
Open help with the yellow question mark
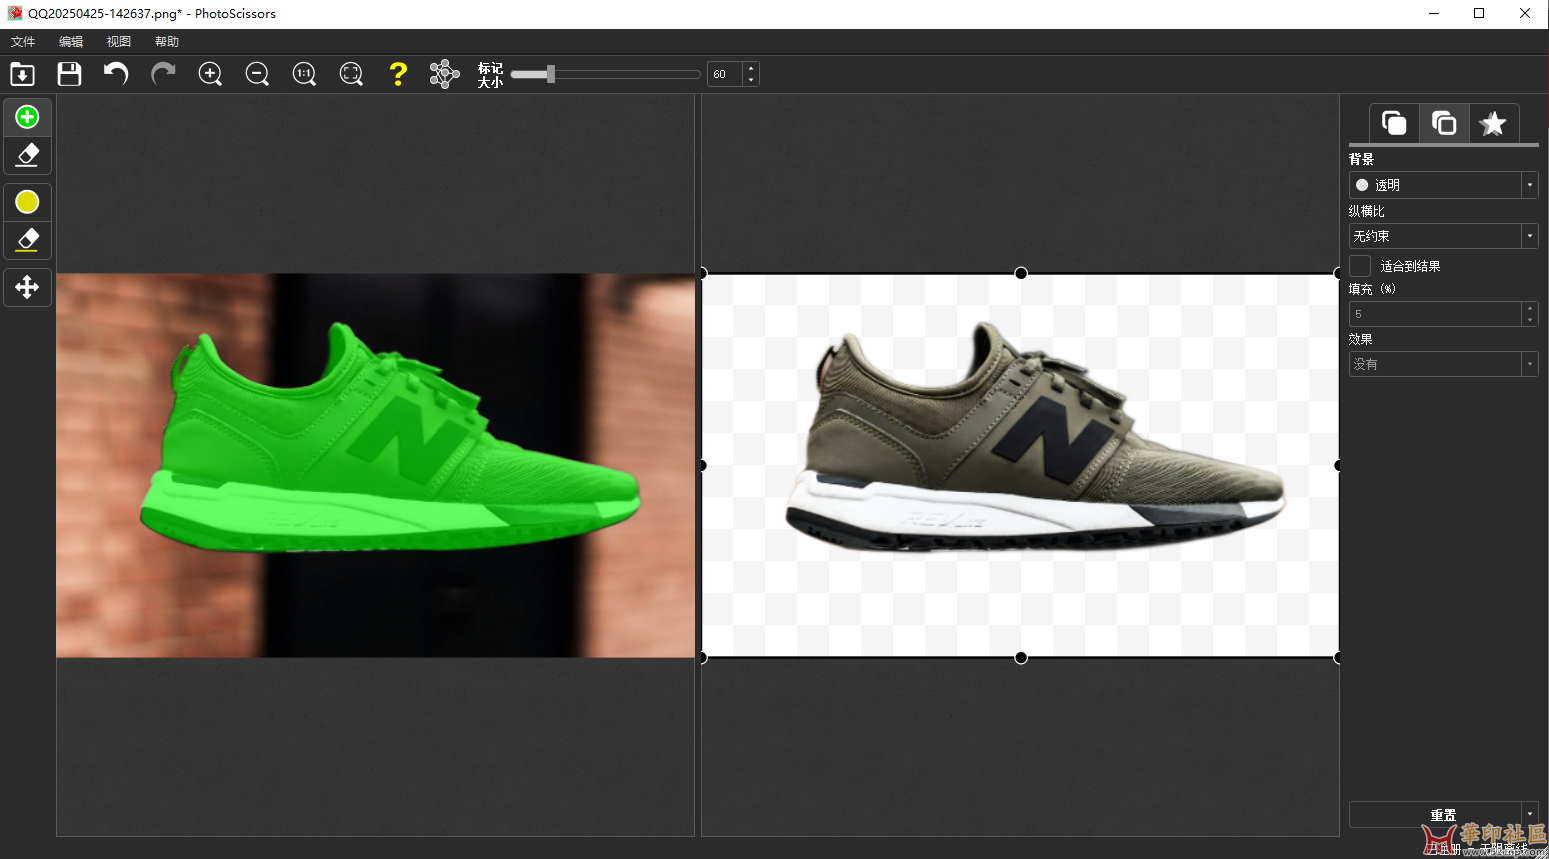pyautogui.click(x=398, y=74)
